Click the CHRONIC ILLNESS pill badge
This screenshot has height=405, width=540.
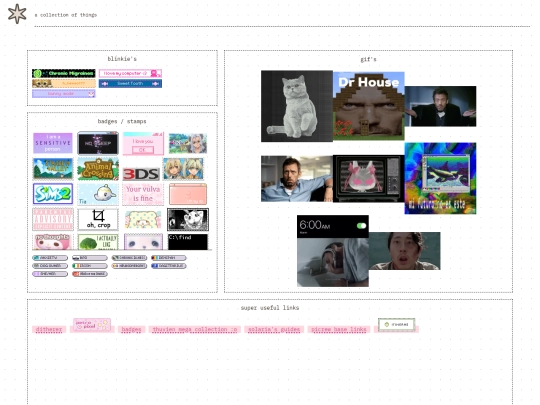point(129,258)
